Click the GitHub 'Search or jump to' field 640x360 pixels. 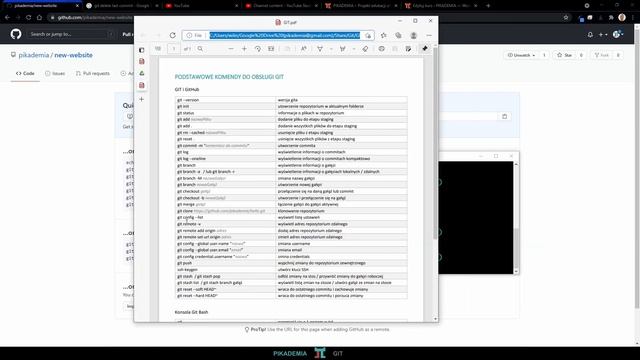tap(70, 34)
